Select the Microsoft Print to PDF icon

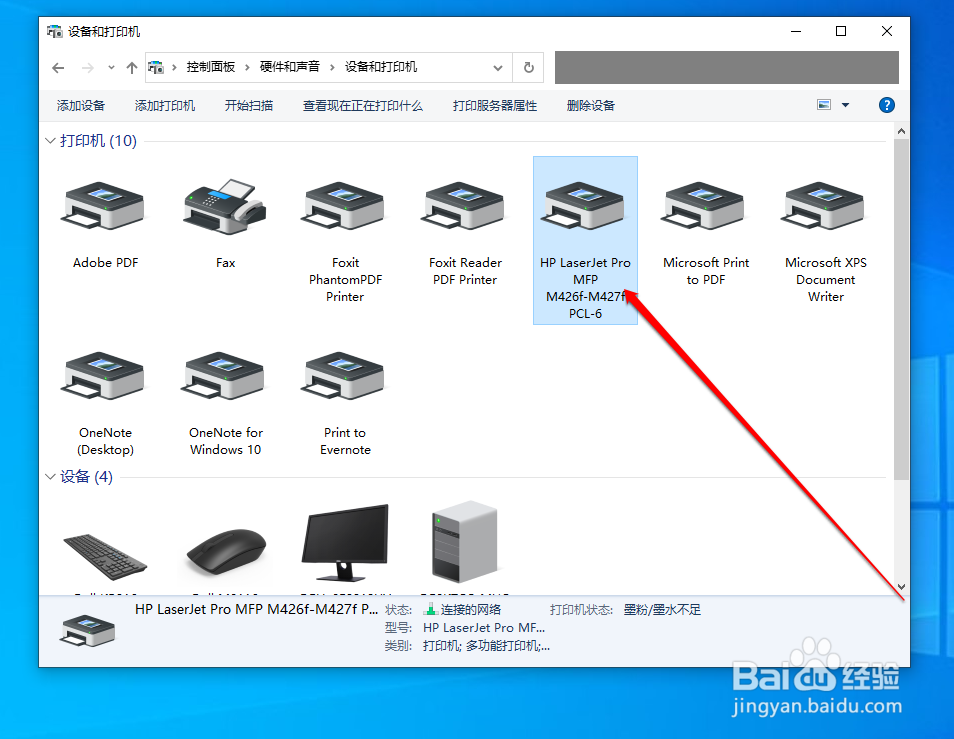pyautogui.click(x=704, y=205)
